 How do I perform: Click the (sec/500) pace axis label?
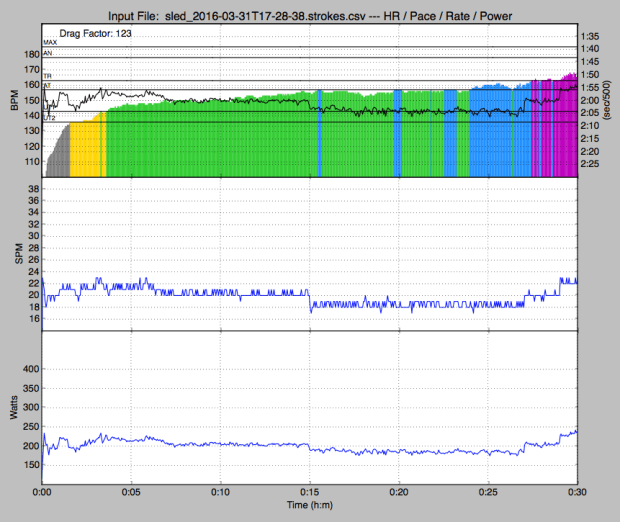click(x=612, y=106)
